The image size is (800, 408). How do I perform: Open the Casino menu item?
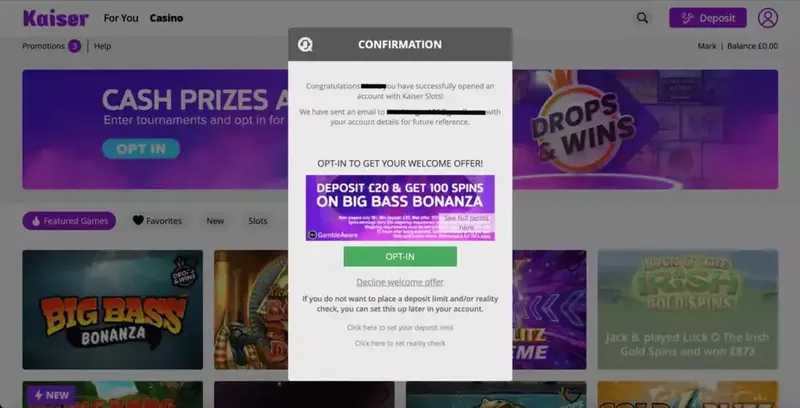coord(166,18)
